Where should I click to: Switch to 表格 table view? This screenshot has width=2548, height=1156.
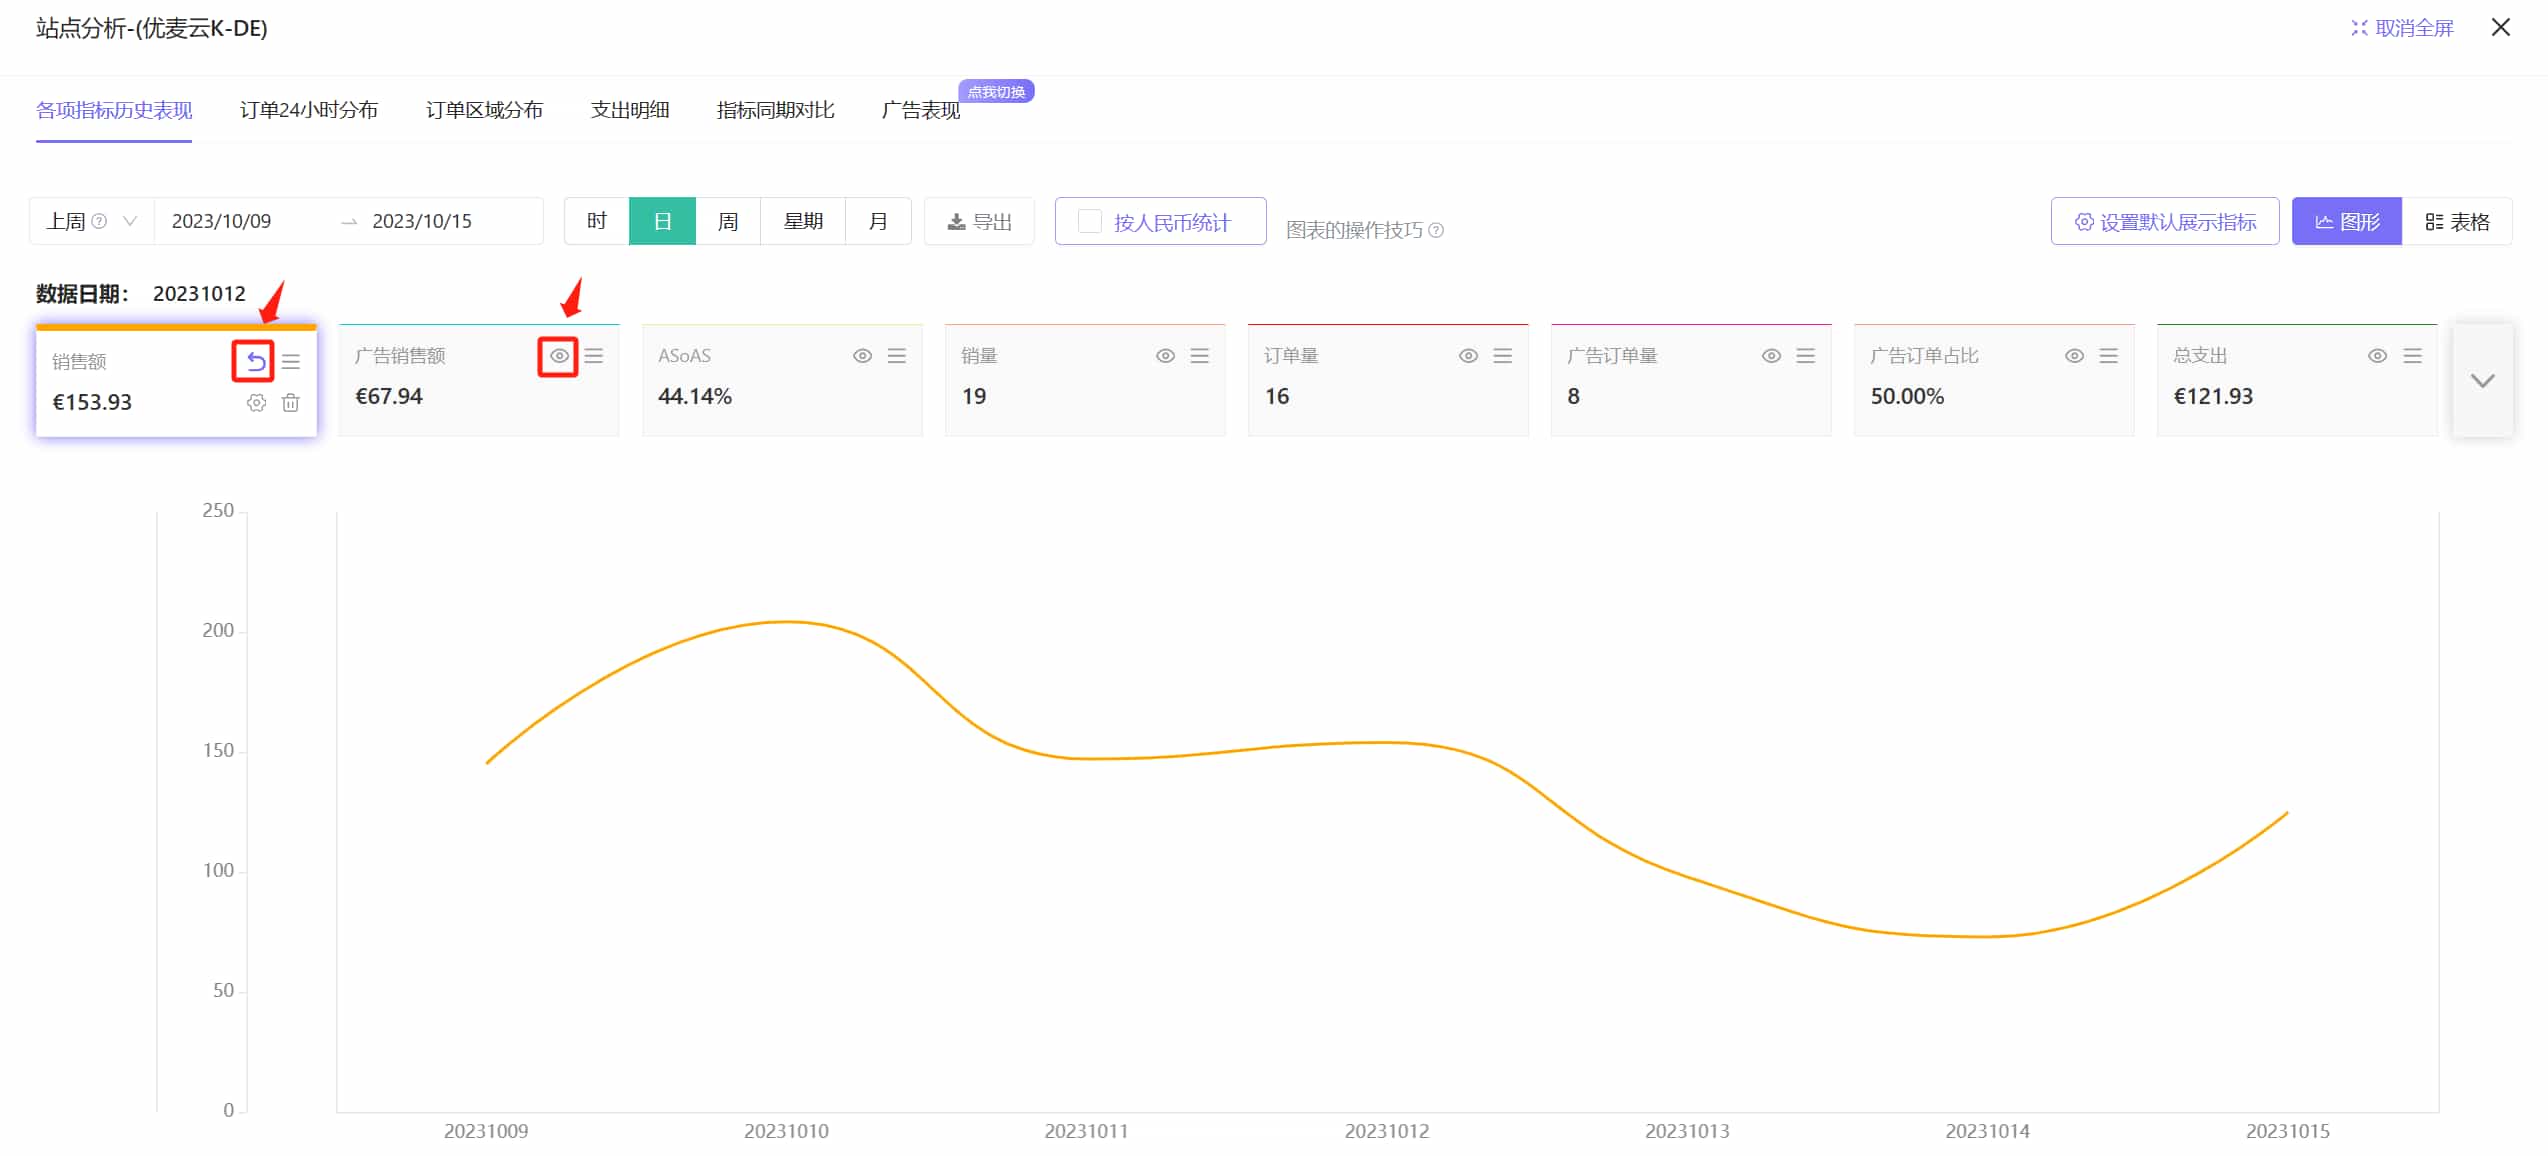tap(2457, 221)
